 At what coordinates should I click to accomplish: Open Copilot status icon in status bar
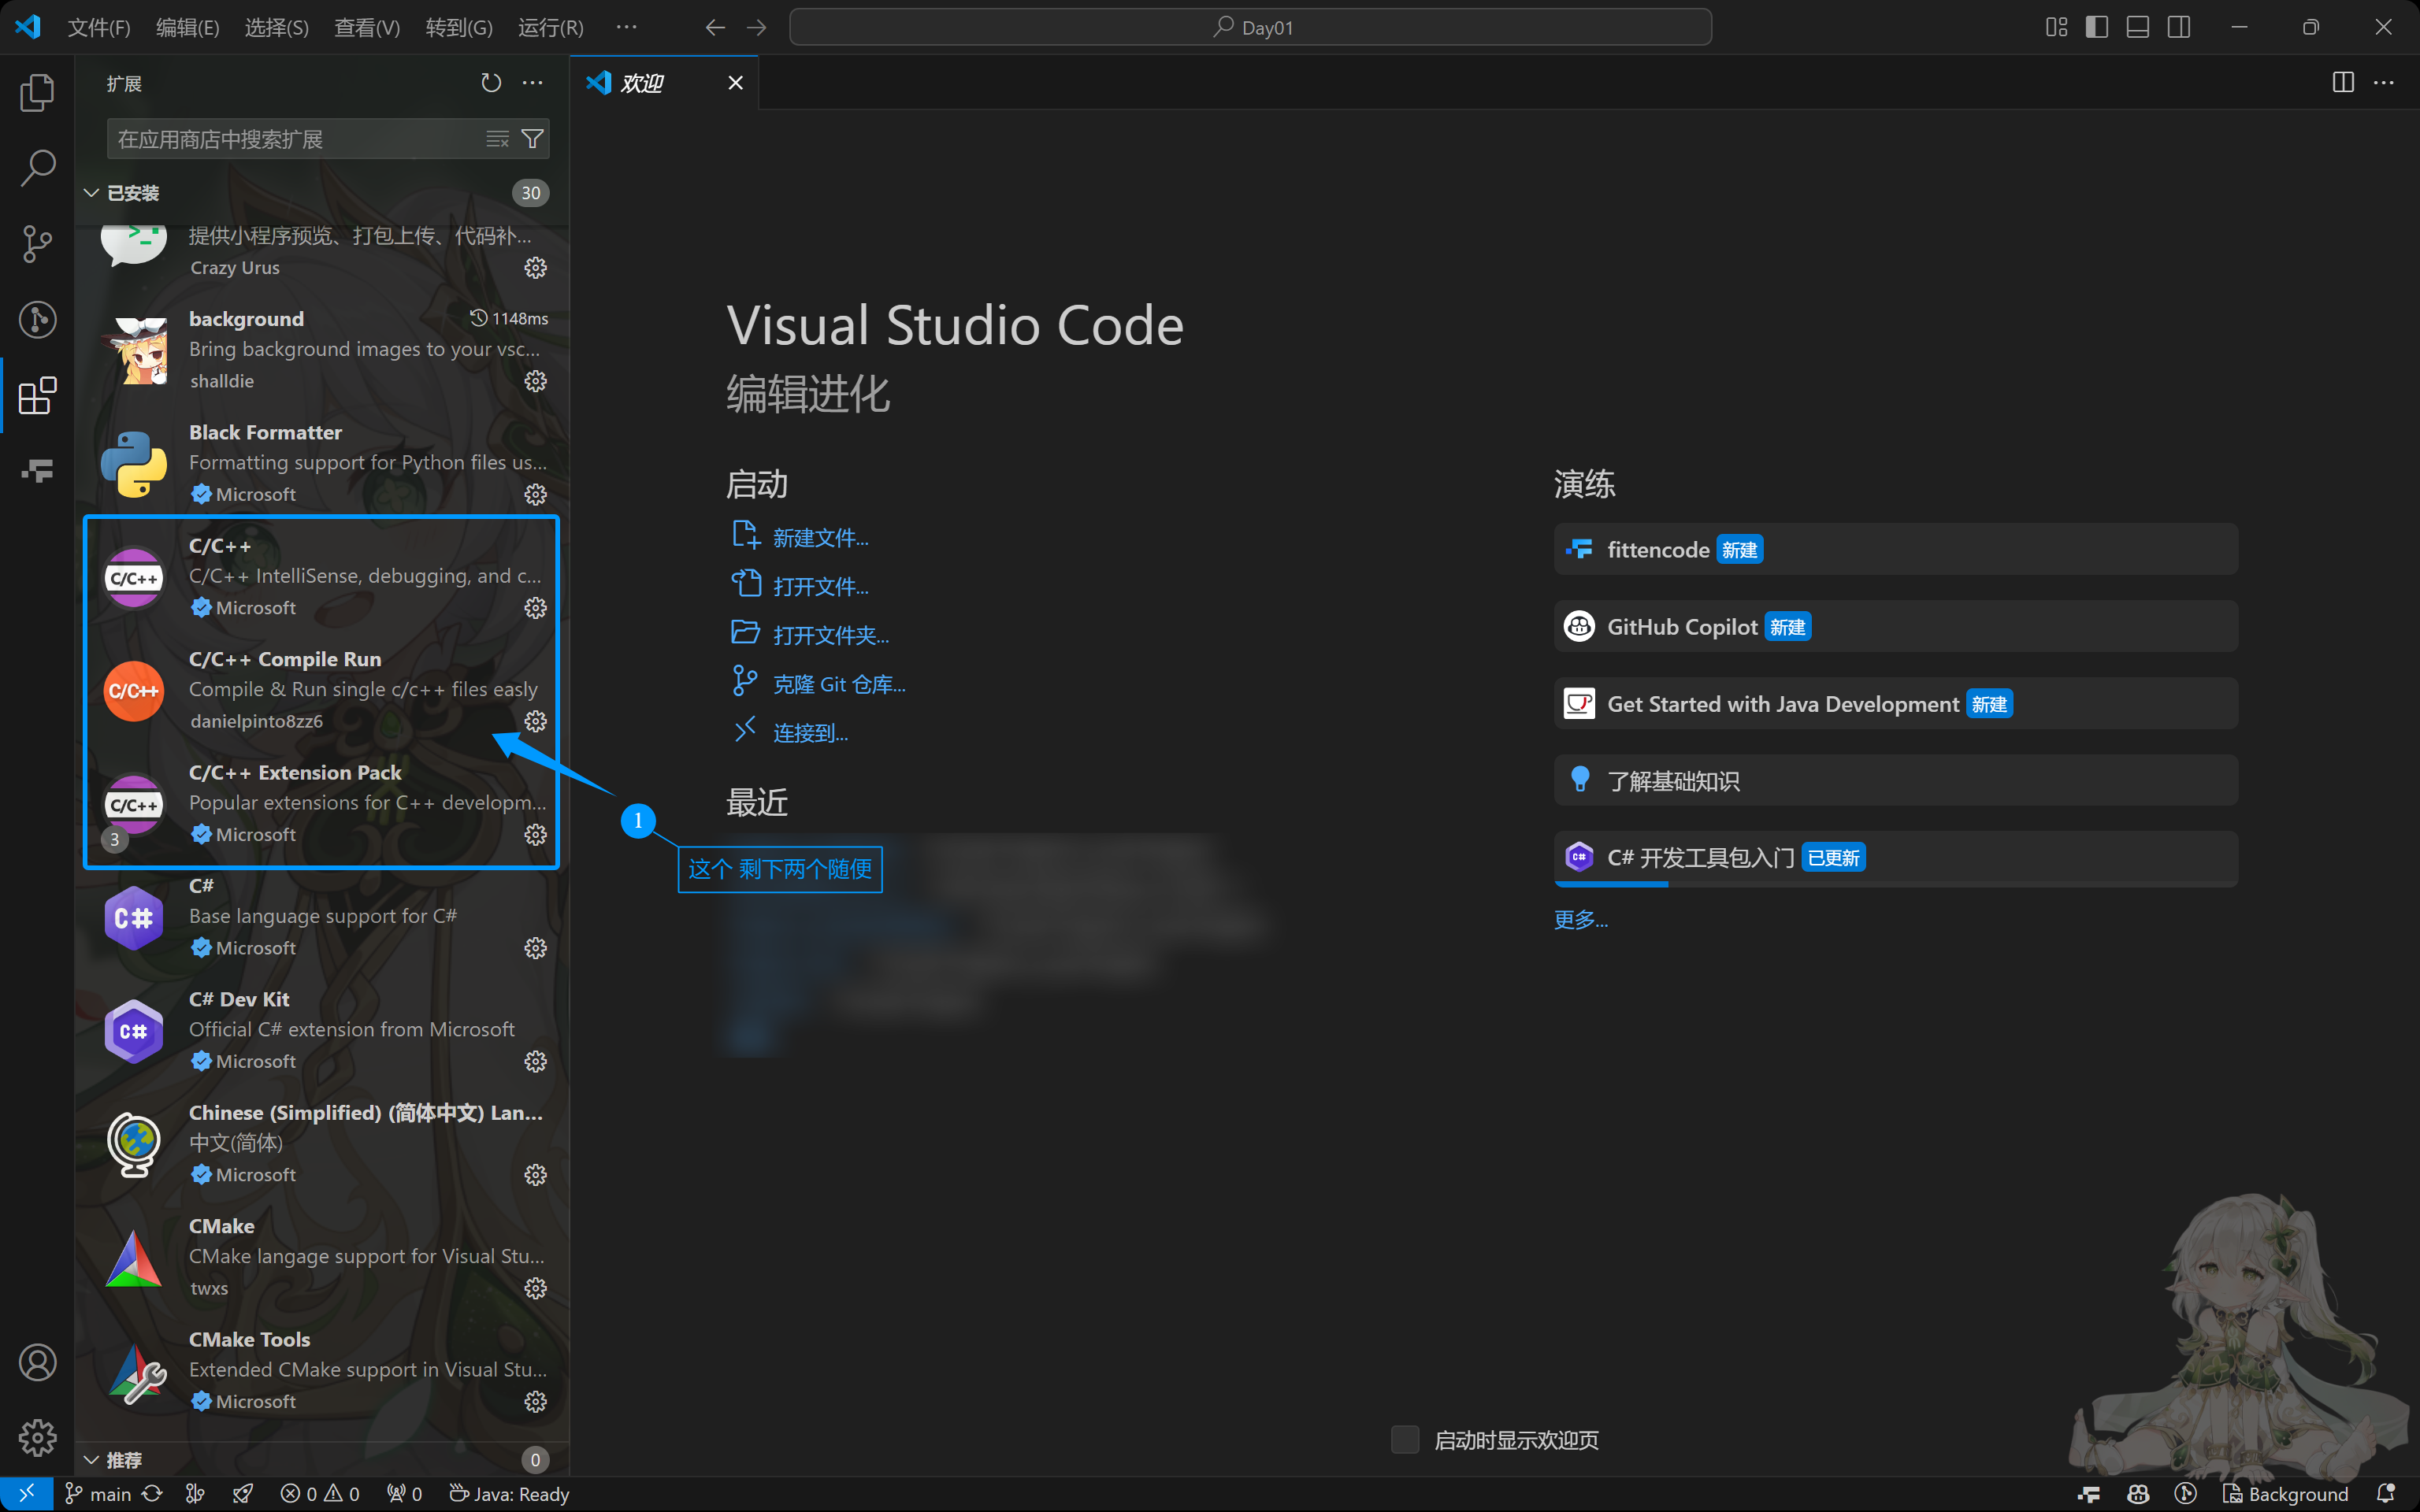(x=2138, y=1494)
